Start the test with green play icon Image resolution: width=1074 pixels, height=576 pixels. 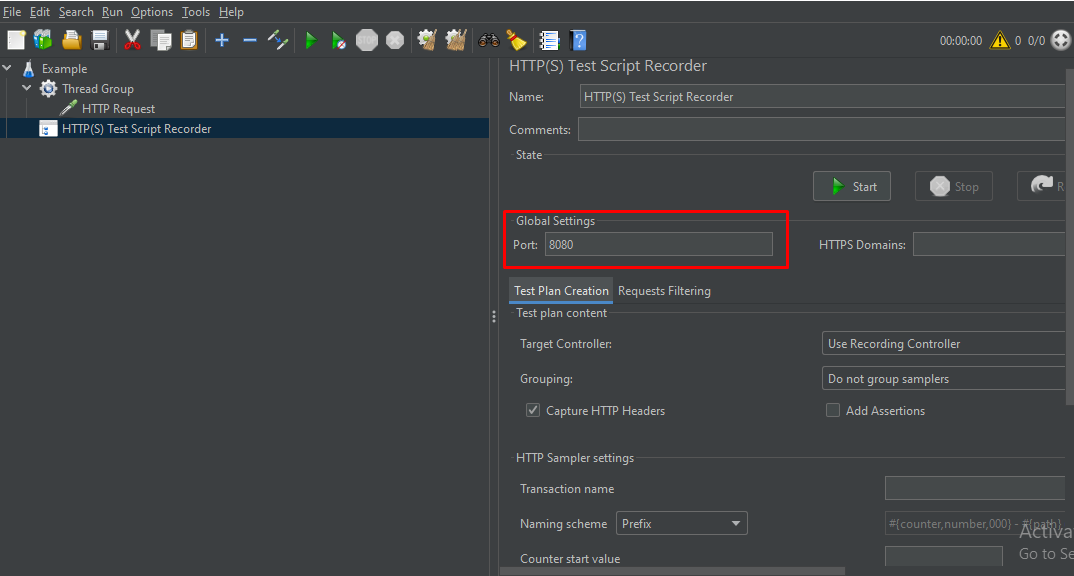(310, 40)
